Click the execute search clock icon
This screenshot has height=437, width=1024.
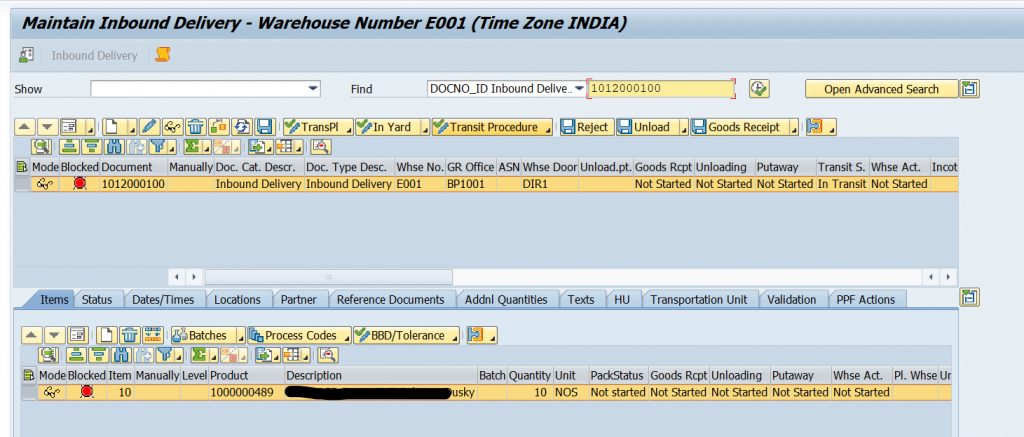pos(759,89)
